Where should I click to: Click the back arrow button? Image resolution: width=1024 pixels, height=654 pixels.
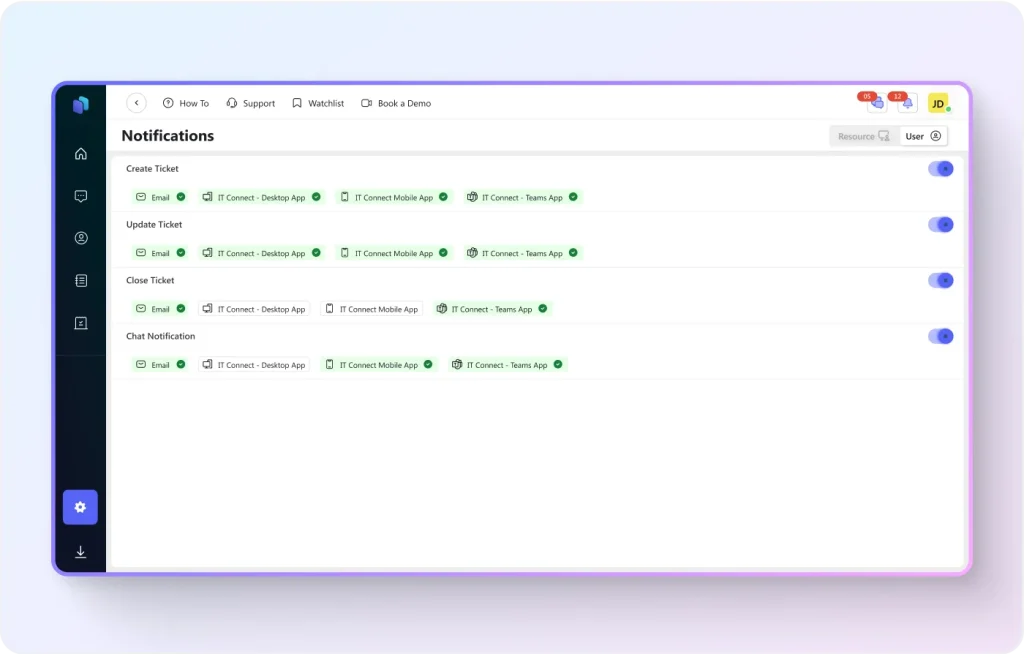point(137,103)
